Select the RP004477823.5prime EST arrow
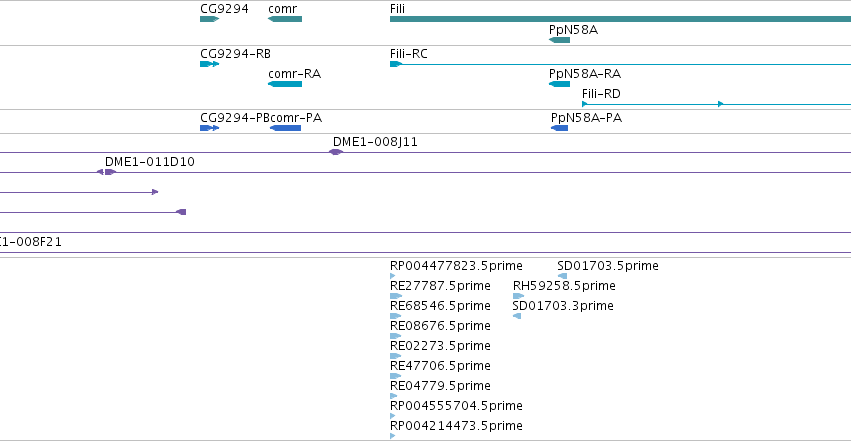The width and height of the screenshot is (851, 441). pyautogui.click(x=392, y=276)
